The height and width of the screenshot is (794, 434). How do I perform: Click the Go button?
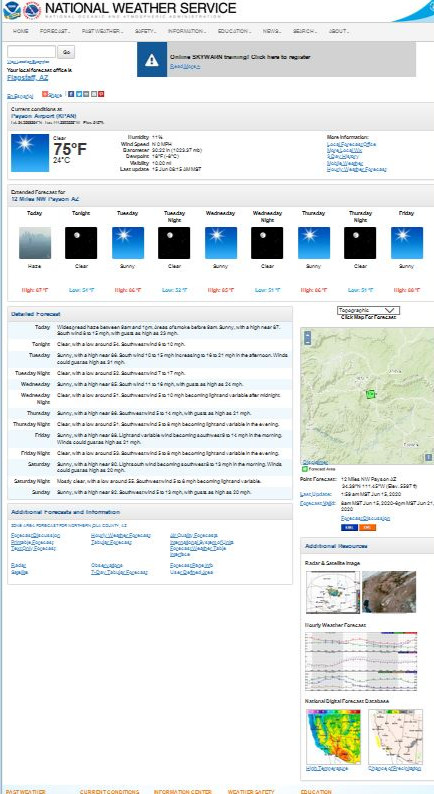point(66,52)
